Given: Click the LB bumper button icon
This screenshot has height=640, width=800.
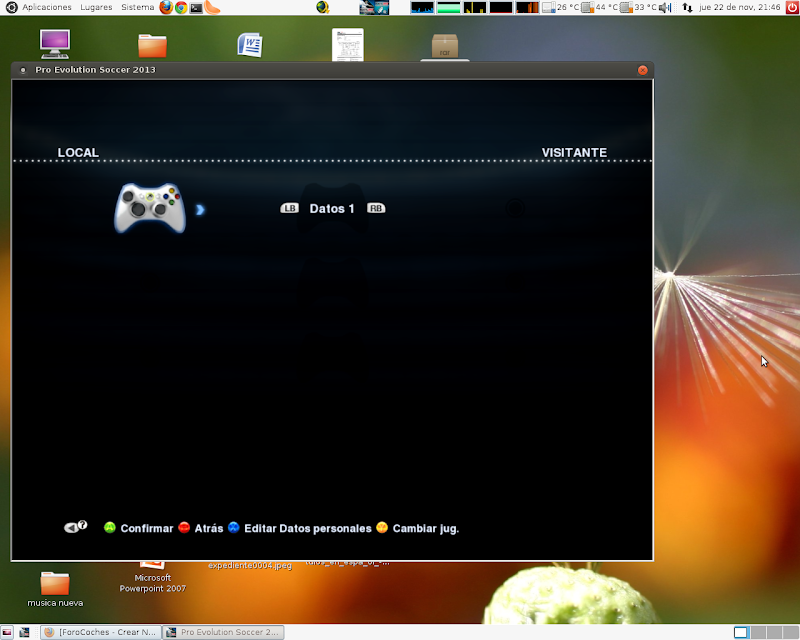Looking at the screenshot, I should click(x=289, y=208).
